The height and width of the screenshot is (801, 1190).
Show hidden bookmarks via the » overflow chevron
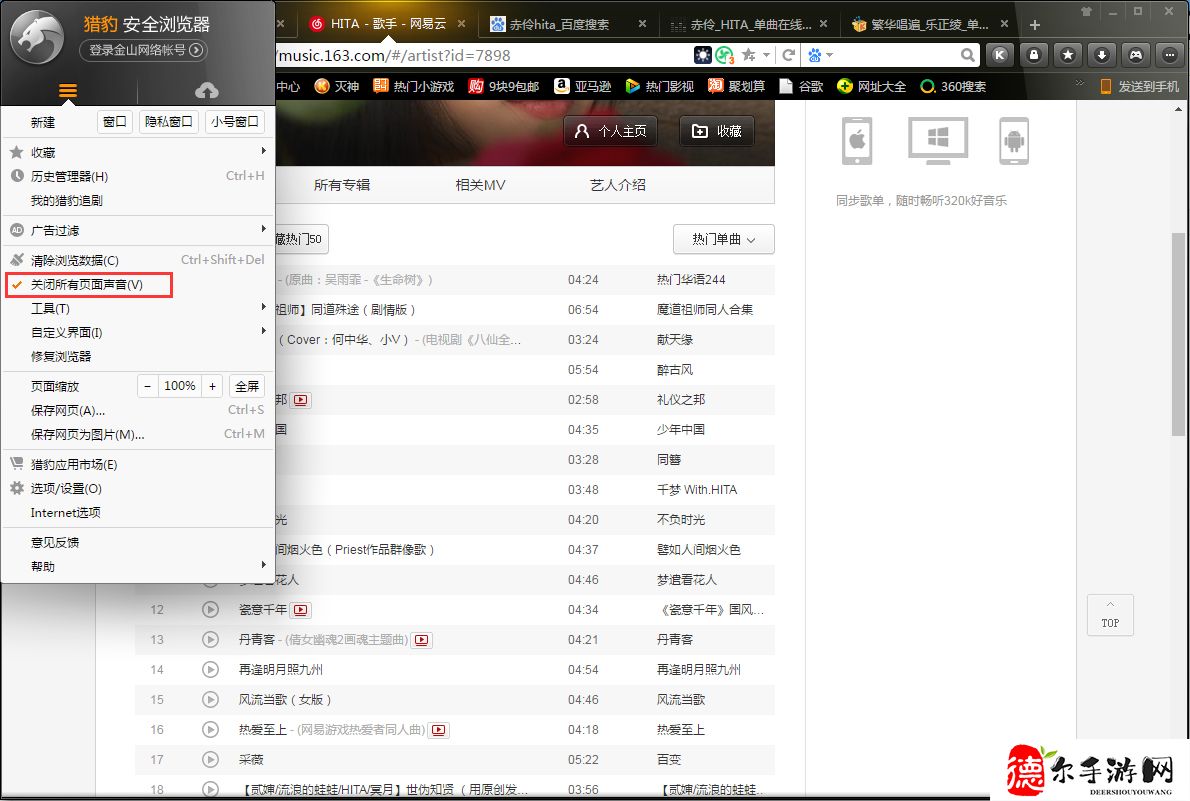pos(1079,83)
